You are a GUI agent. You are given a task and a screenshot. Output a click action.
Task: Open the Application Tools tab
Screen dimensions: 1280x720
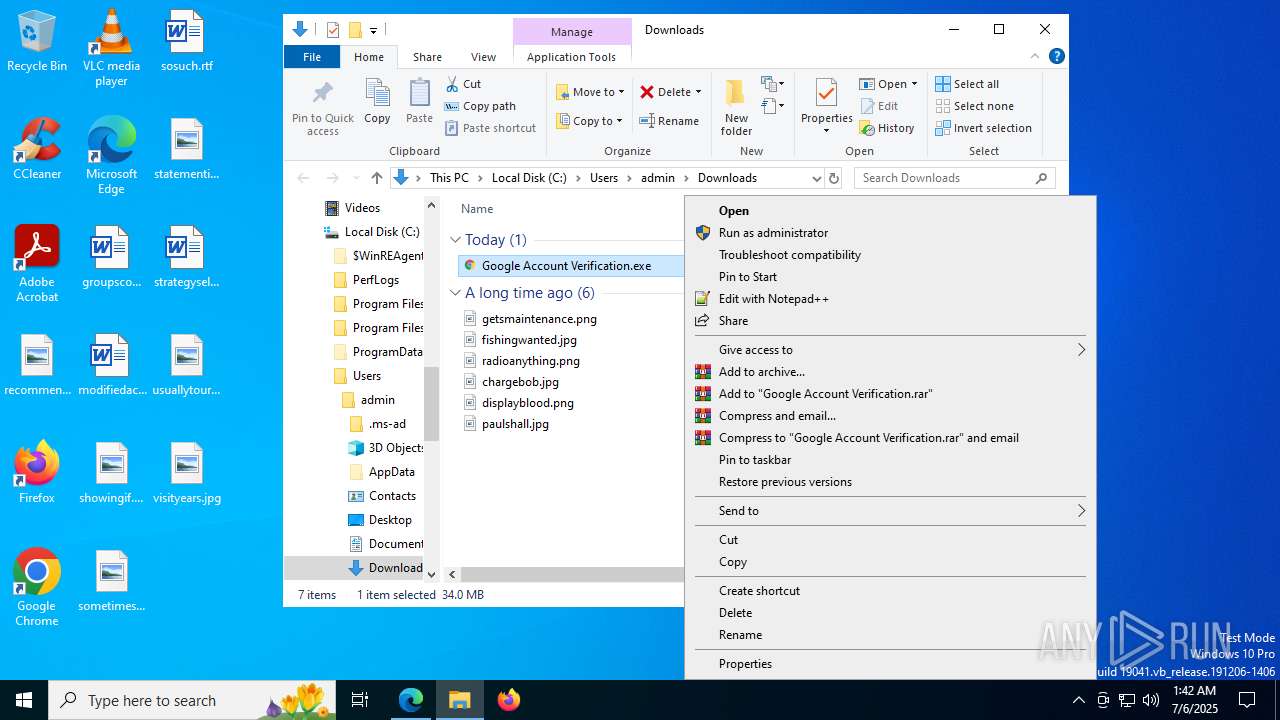pos(571,57)
